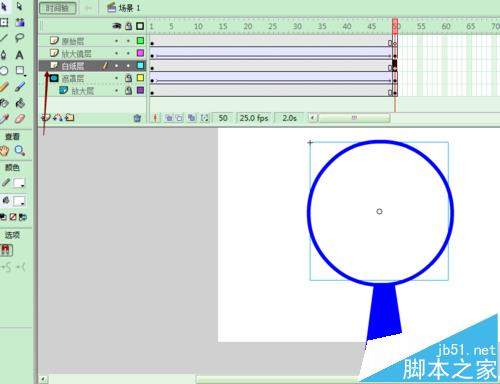Image resolution: width=500 pixels, height=384 pixels.
Task: Click the red playhead at frame 50
Action: coord(395,26)
